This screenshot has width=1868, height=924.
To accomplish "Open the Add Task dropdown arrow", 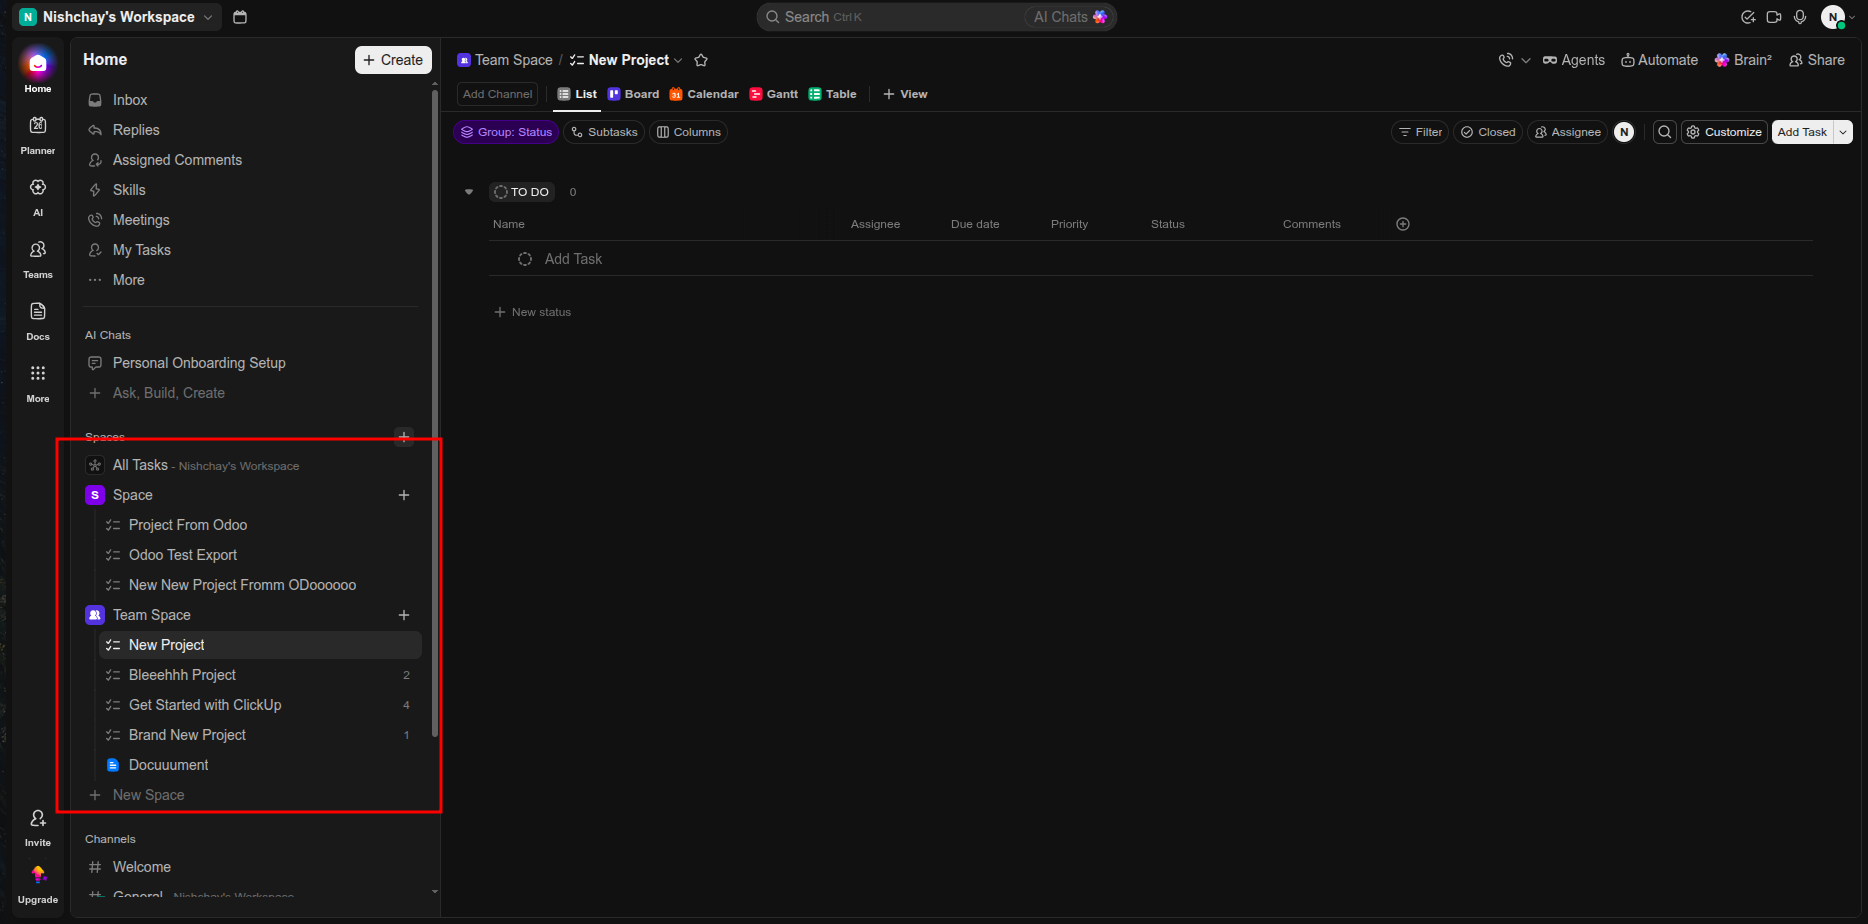I will tap(1843, 132).
